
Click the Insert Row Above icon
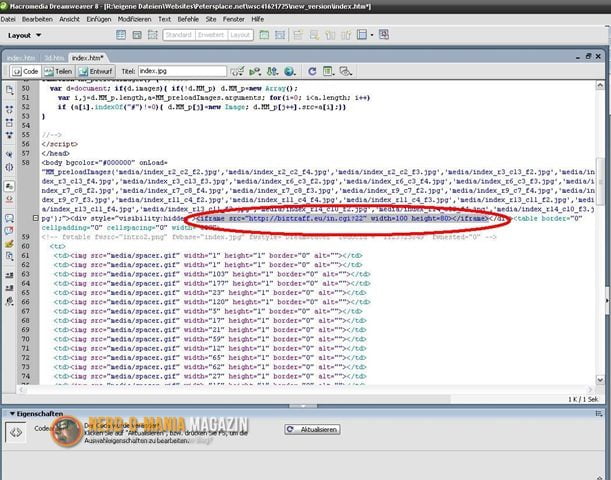coord(298,35)
